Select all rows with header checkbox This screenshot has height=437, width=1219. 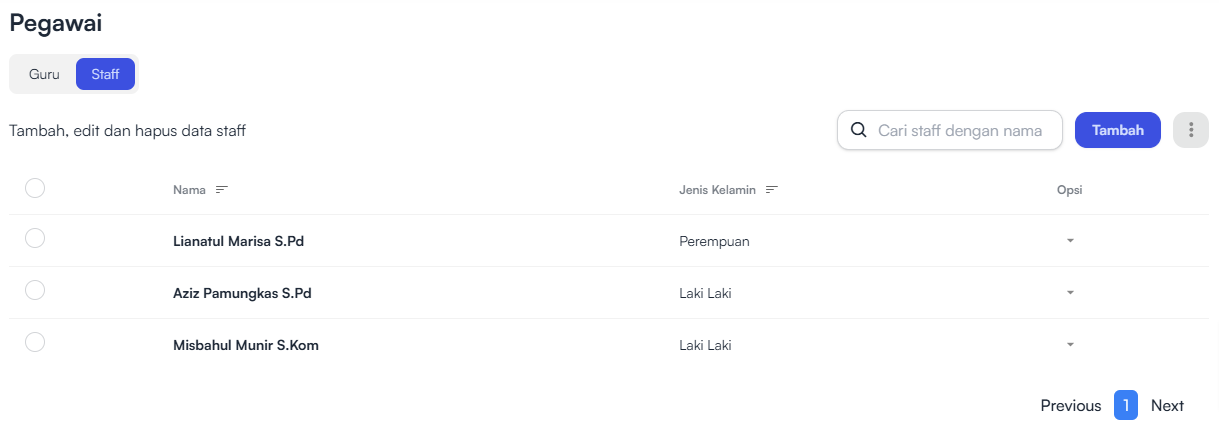tap(35, 187)
